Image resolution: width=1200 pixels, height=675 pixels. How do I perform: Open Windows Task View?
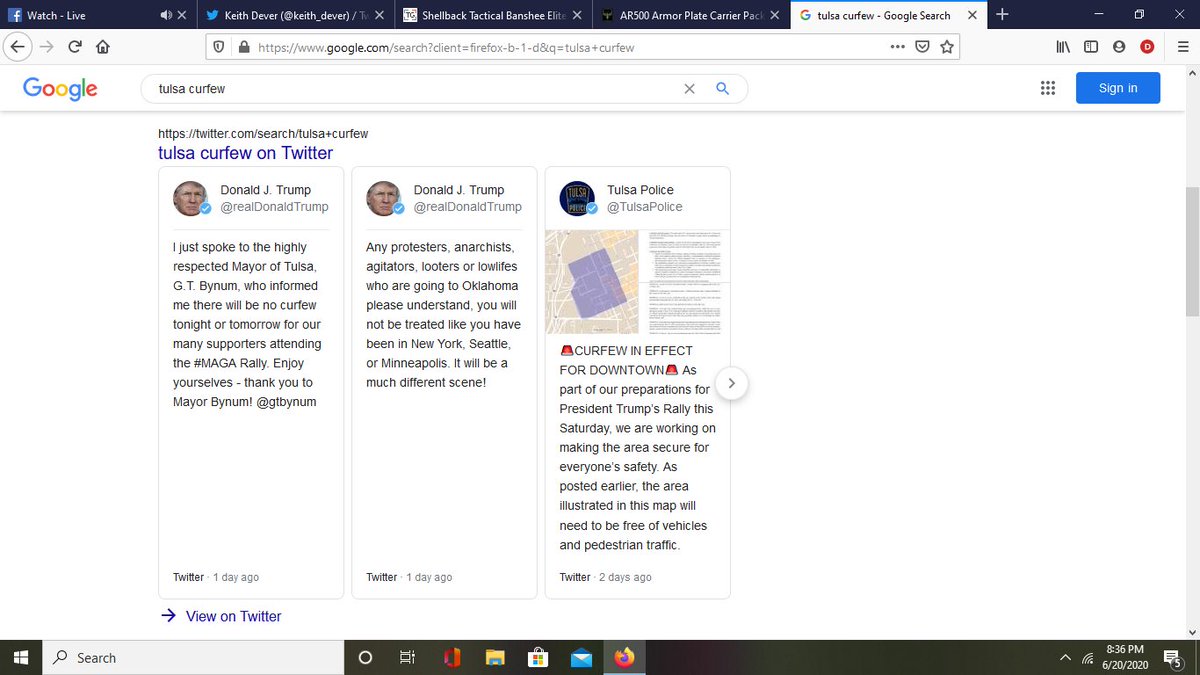click(407, 657)
